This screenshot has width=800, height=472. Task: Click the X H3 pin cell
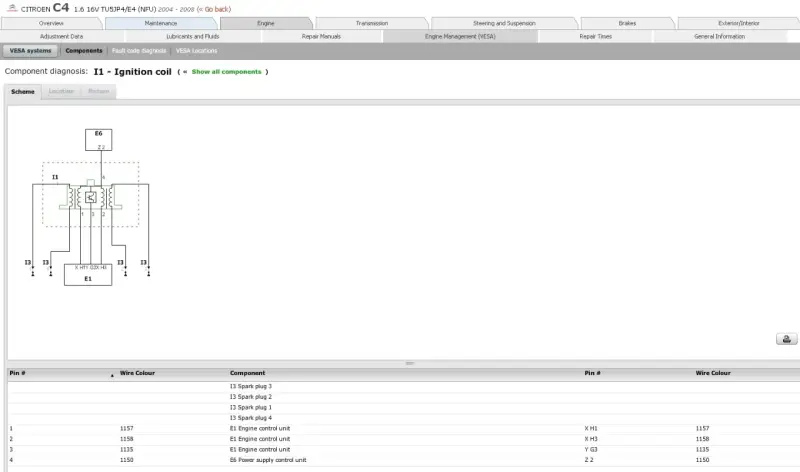tap(591, 439)
